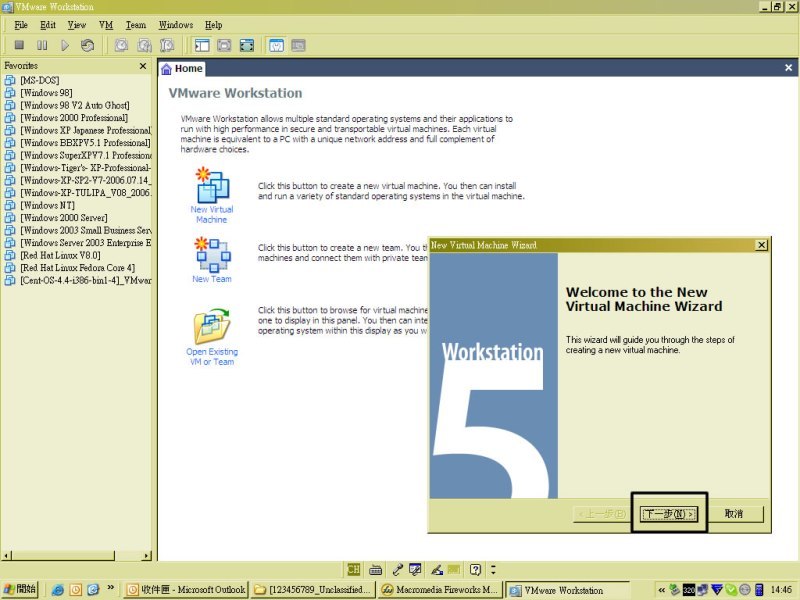Image resolution: width=800 pixels, height=600 pixels.
Task: Expand hidden quick launch icons chevron
Action: [x=110, y=588]
